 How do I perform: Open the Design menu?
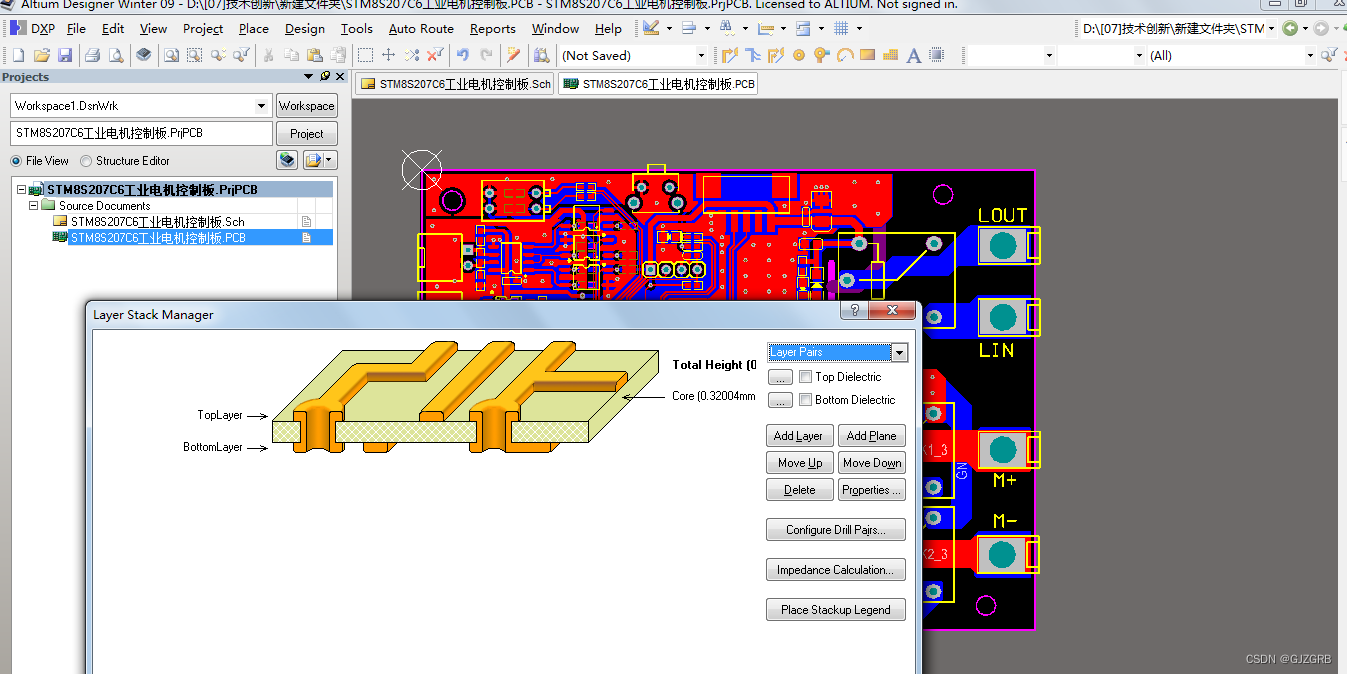pos(304,29)
